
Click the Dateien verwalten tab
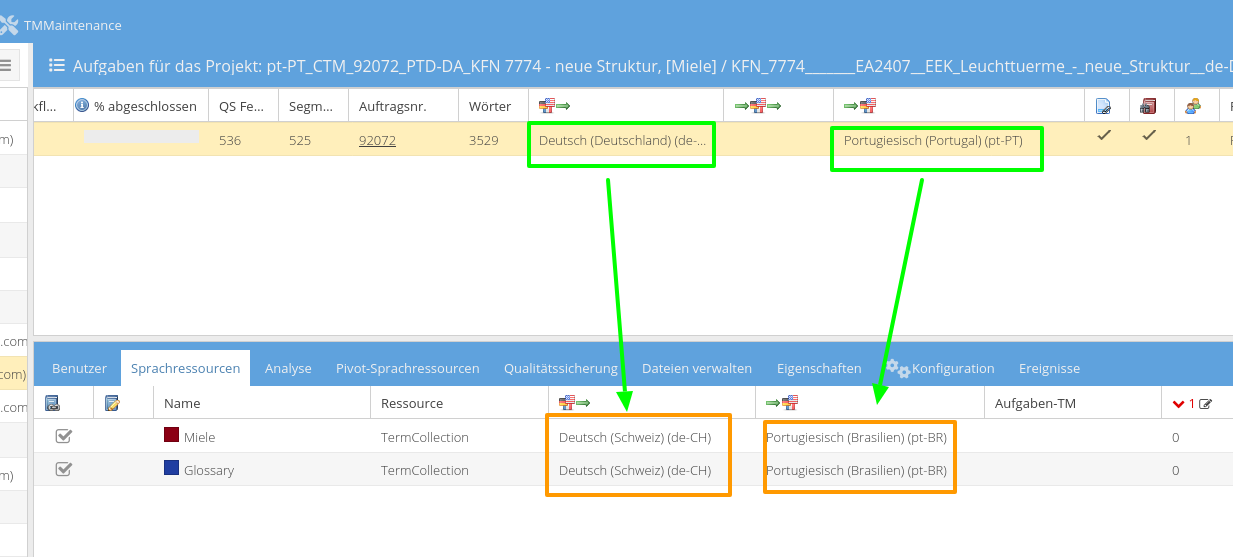[696, 368]
